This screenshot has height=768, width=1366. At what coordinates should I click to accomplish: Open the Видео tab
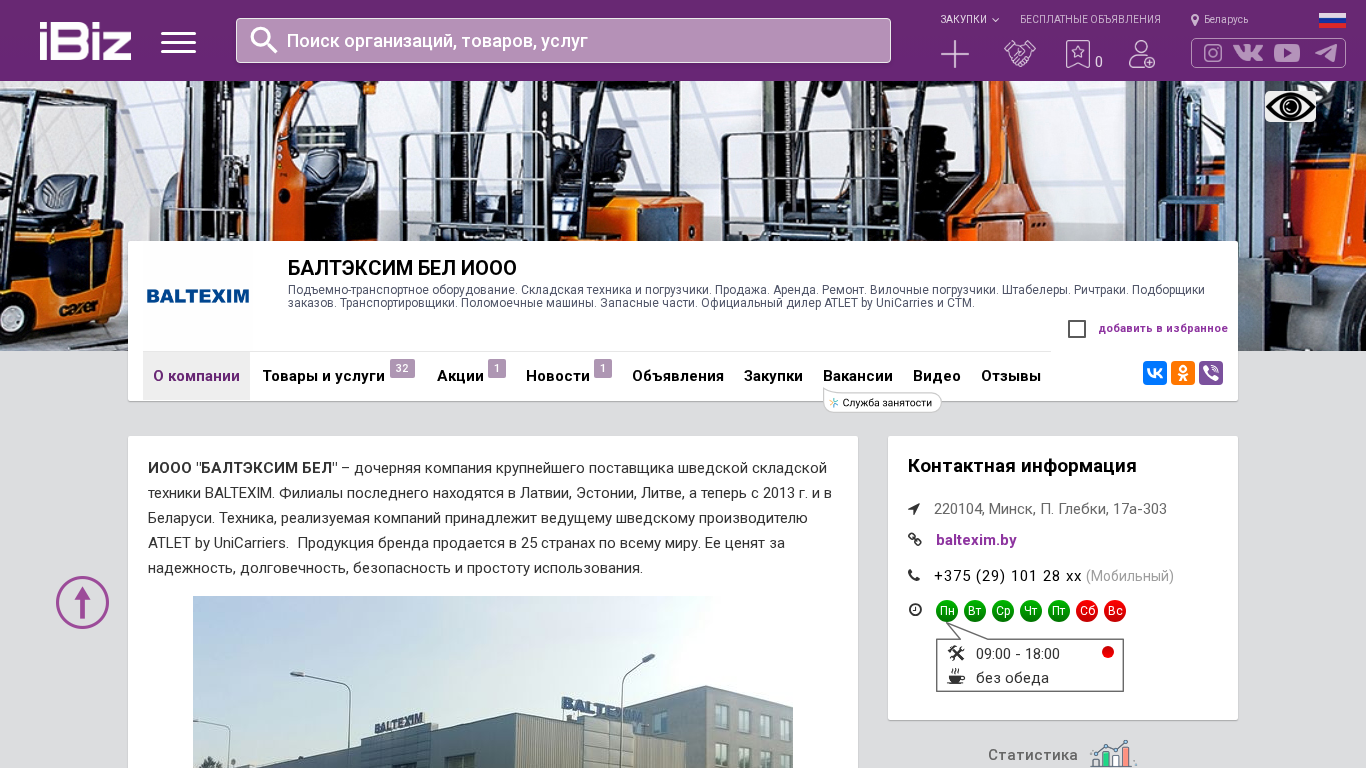pos(937,376)
